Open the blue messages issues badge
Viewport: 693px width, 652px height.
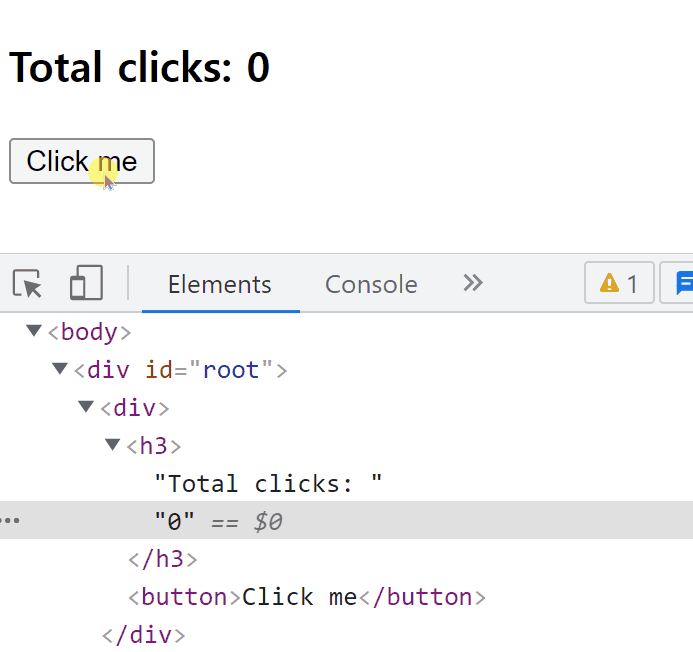678,283
